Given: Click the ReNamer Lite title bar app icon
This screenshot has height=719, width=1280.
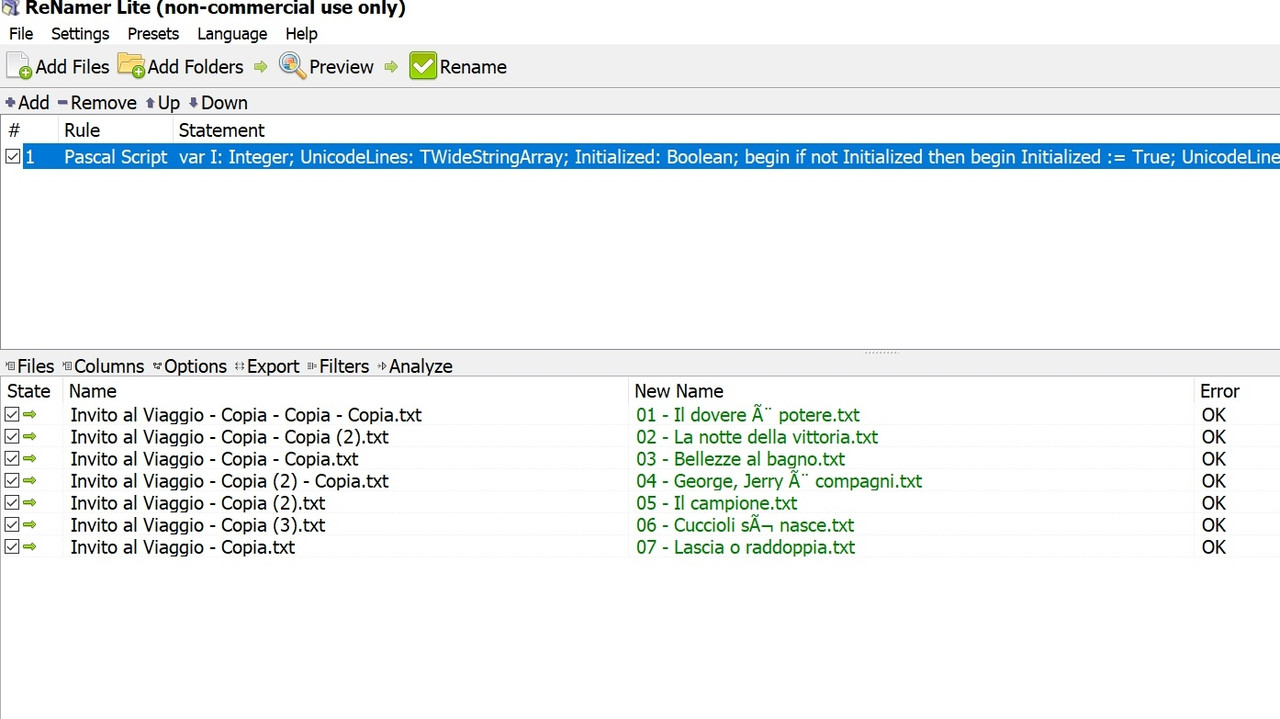Looking at the screenshot, I should point(9,8).
